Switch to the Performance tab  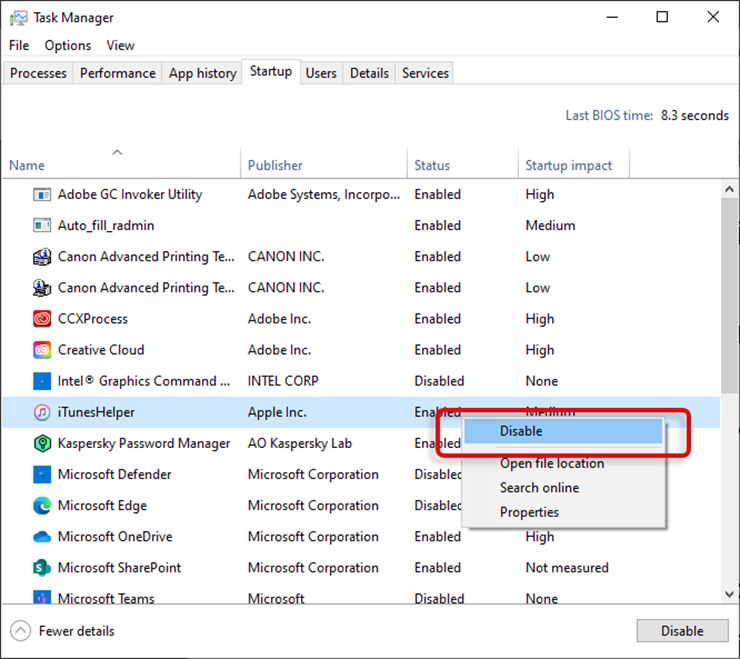pyautogui.click(x=118, y=73)
